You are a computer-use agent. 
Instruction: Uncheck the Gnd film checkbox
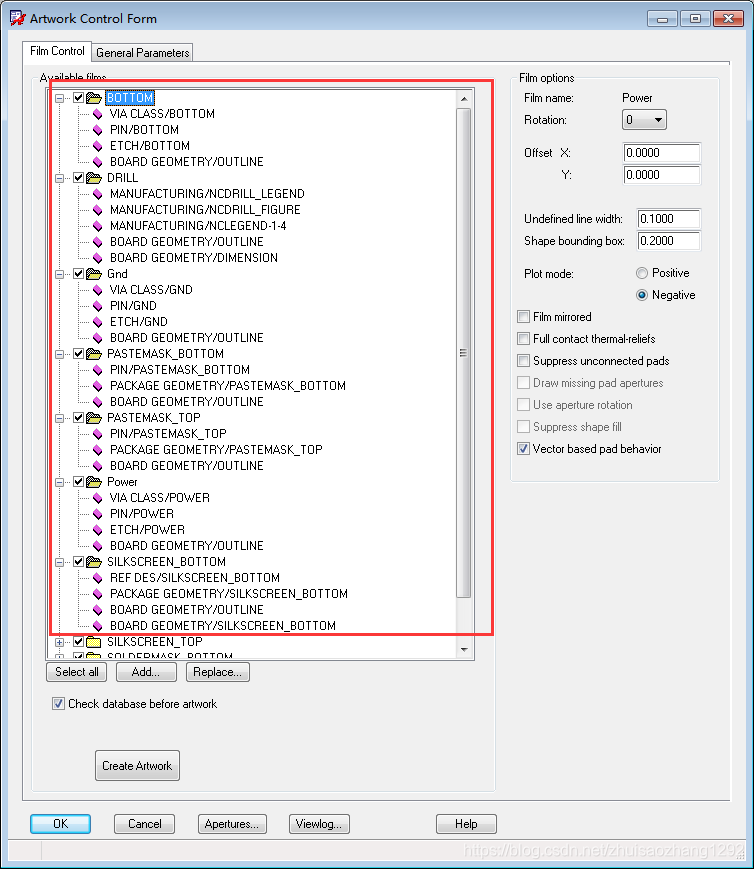tap(78, 274)
